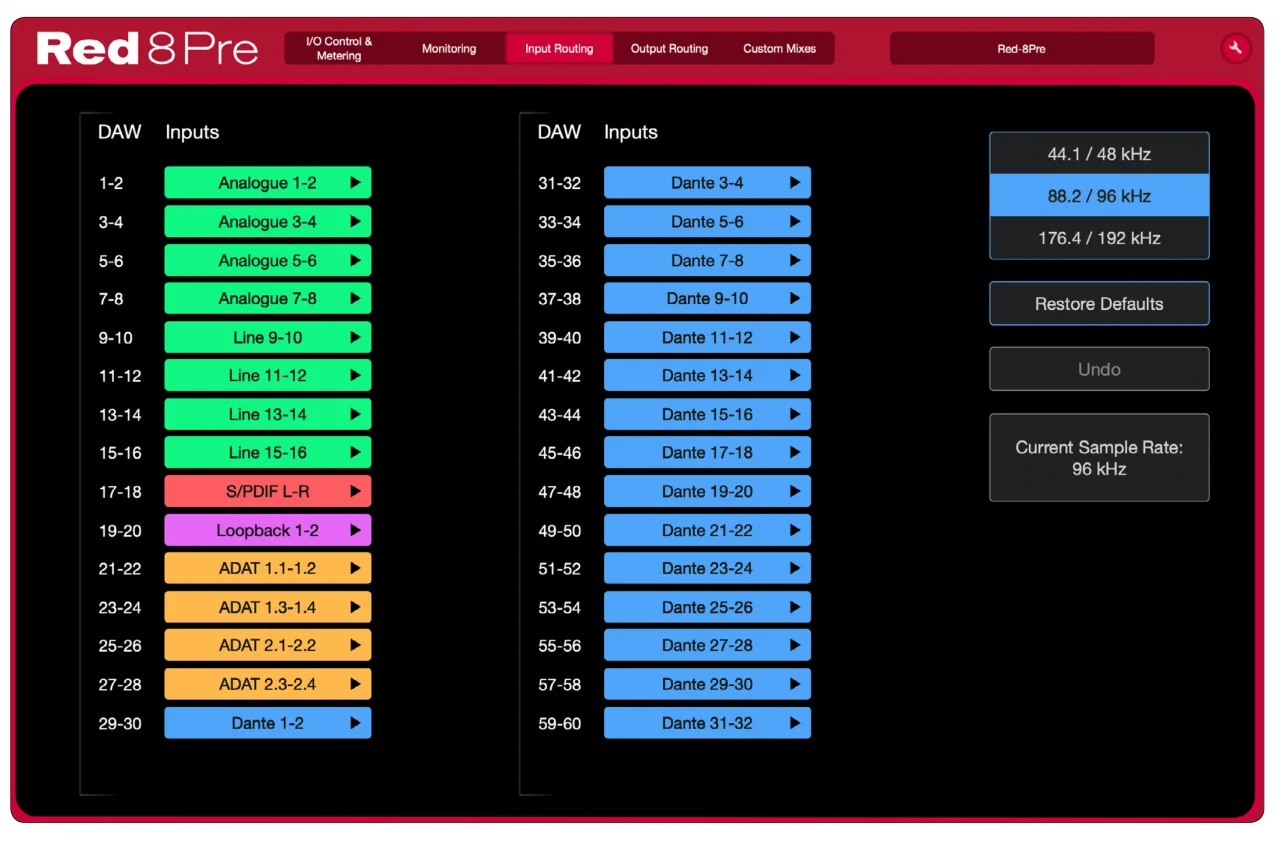Change the S/PDIF L-R input assignment
1280x843 pixels.
[x=268, y=491]
